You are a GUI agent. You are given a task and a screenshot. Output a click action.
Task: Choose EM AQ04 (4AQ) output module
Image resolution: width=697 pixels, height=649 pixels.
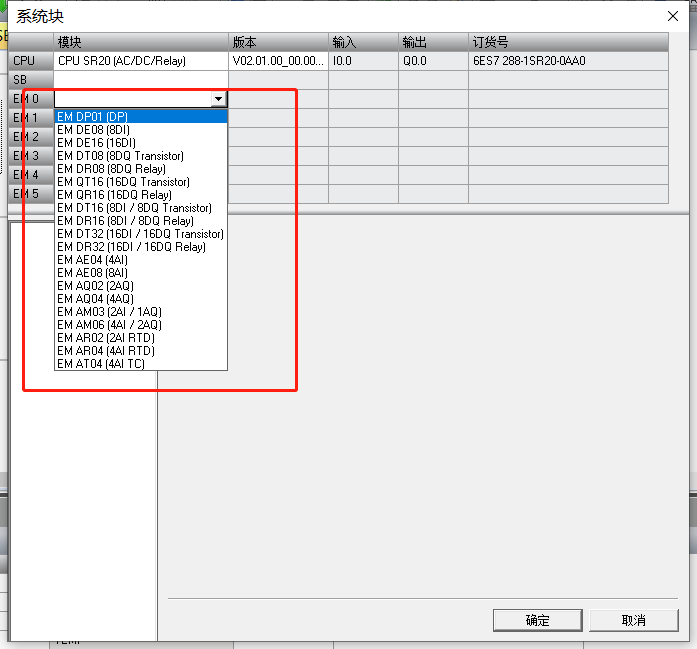(x=140, y=299)
